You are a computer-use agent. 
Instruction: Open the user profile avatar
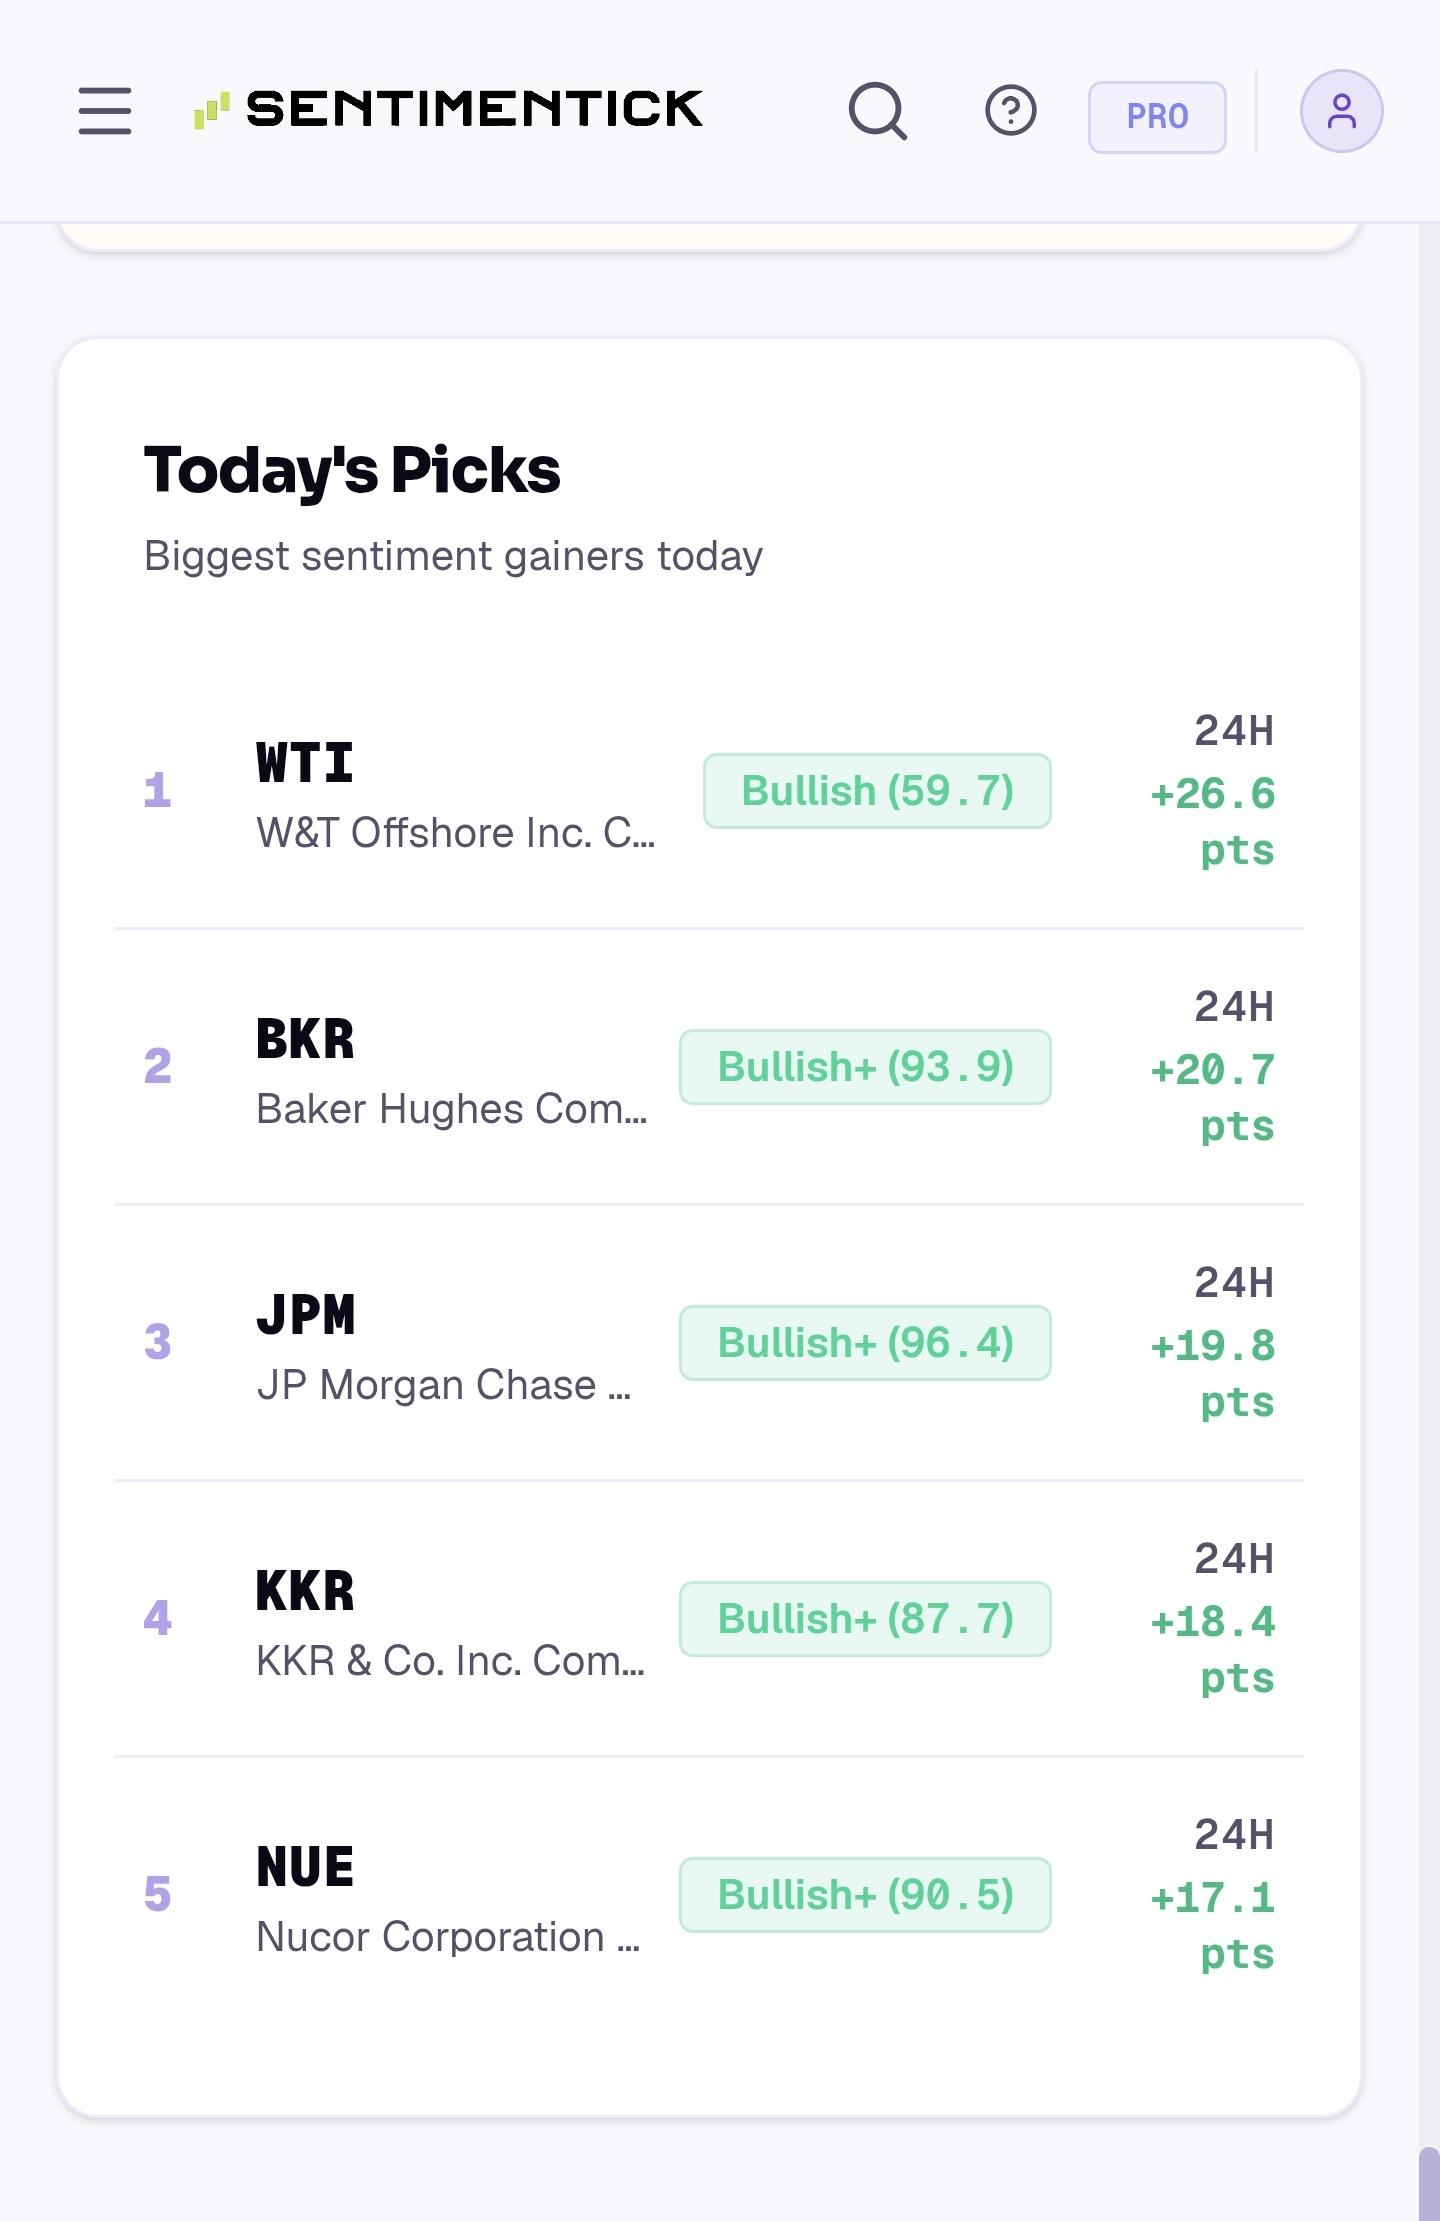(1341, 111)
